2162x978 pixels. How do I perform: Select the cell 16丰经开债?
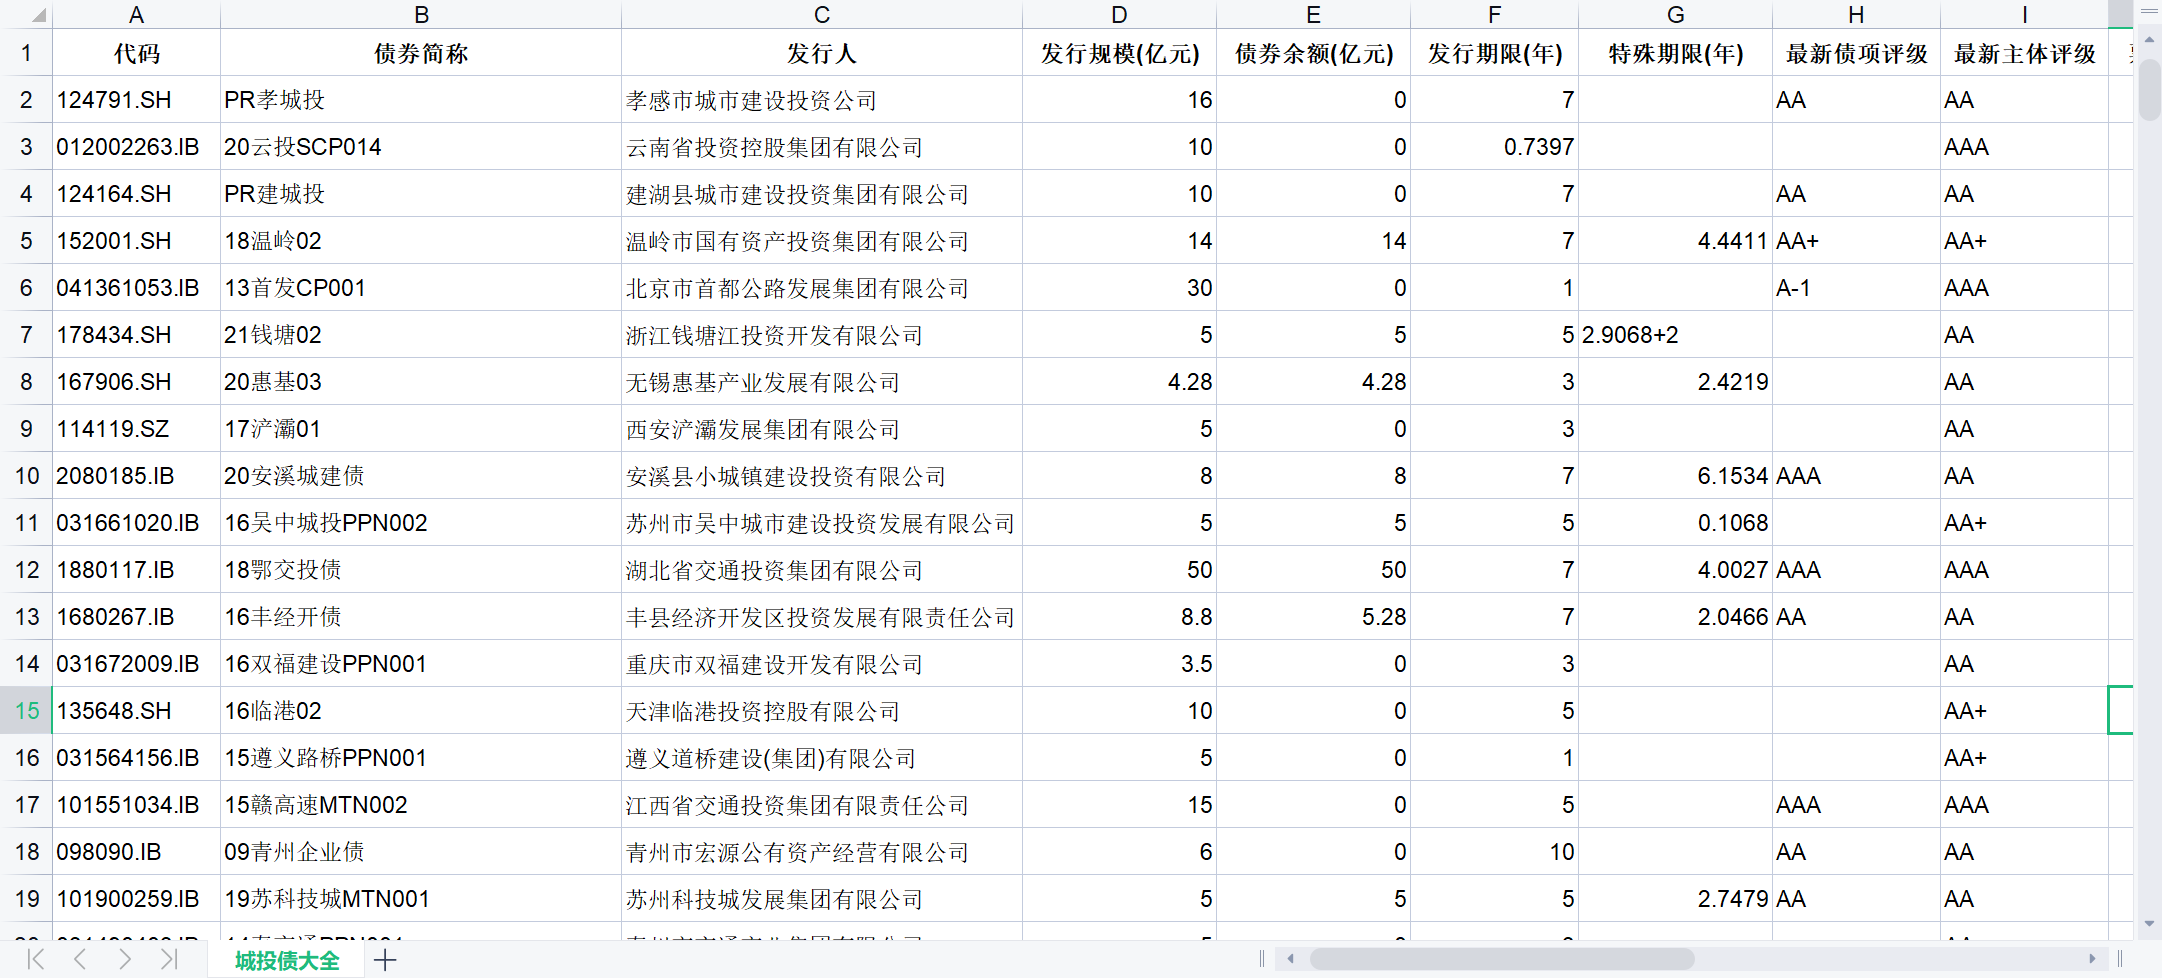coord(421,617)
